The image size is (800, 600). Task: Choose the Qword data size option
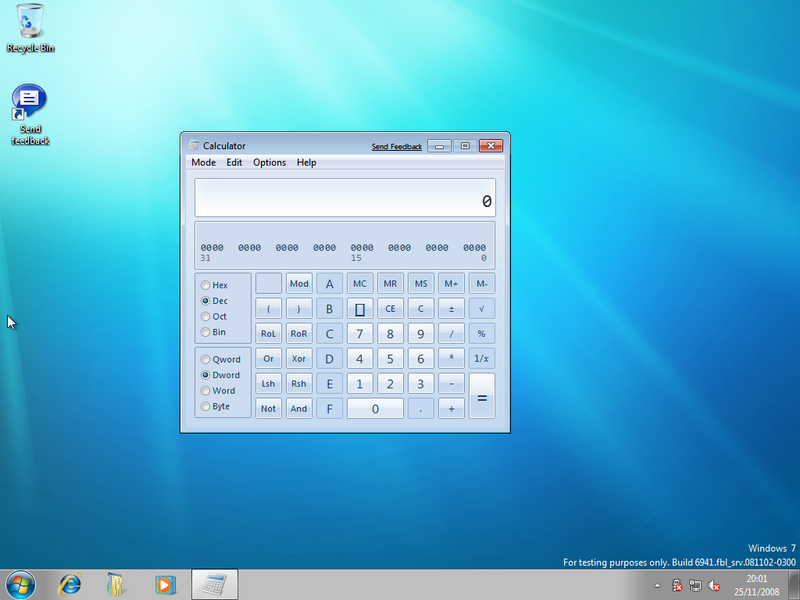[x=206, y=359]
